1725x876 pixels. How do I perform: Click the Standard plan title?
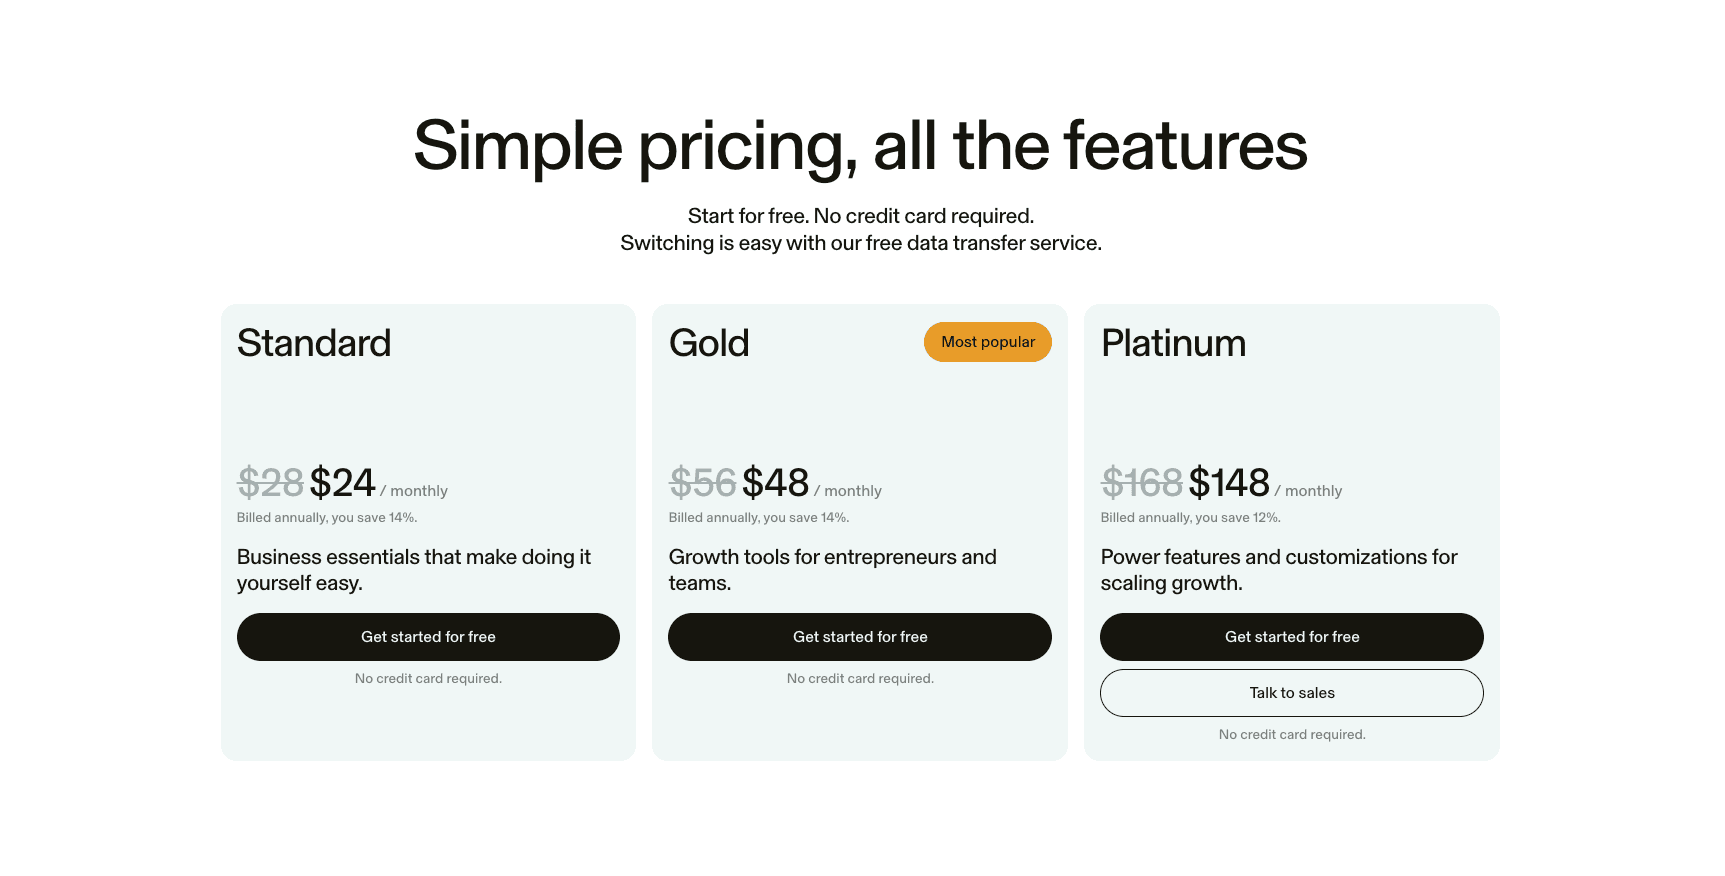tap(314, 344)
